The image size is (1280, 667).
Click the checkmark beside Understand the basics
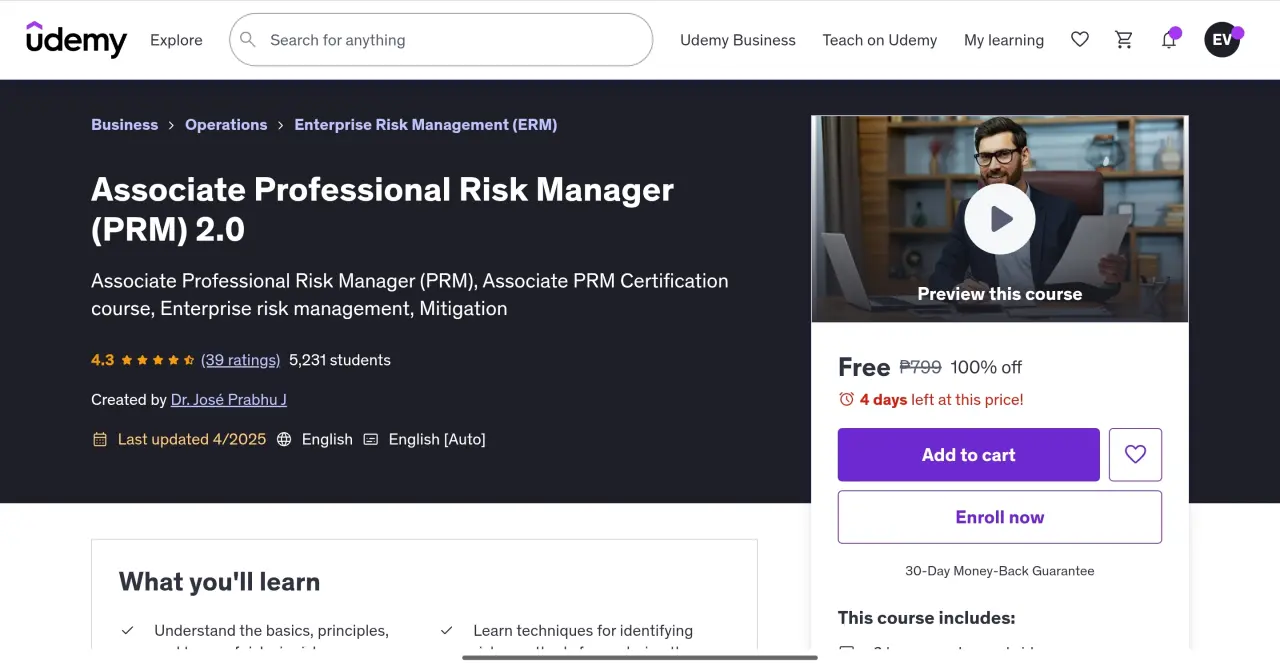coord(128,631)
